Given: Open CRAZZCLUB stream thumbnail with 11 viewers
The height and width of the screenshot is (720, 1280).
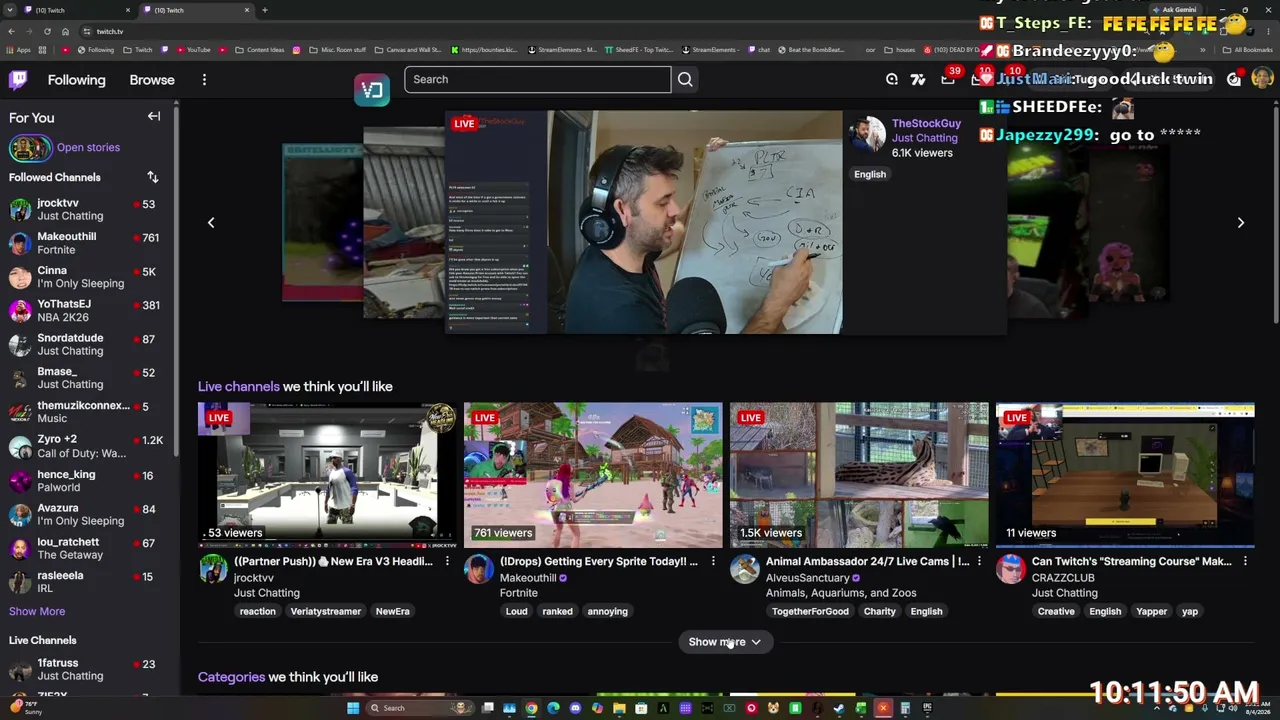Looking at the screenshot, I should (1125, 475).
